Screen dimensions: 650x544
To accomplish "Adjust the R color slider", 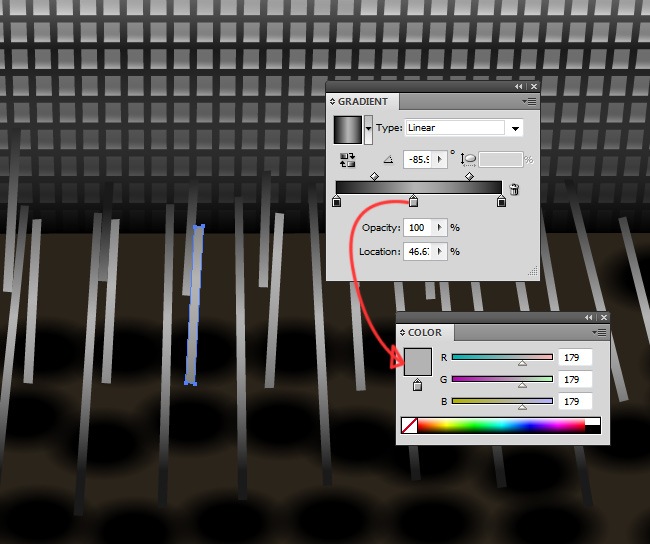I will tap(502, 357).
